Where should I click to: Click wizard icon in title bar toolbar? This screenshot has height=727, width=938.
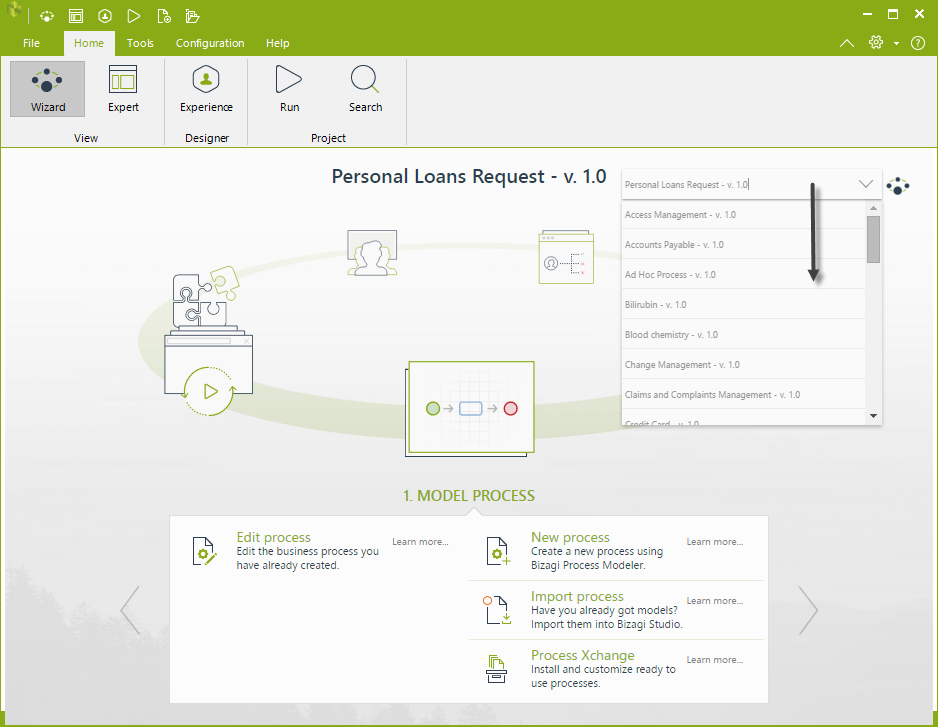point(47,16)
